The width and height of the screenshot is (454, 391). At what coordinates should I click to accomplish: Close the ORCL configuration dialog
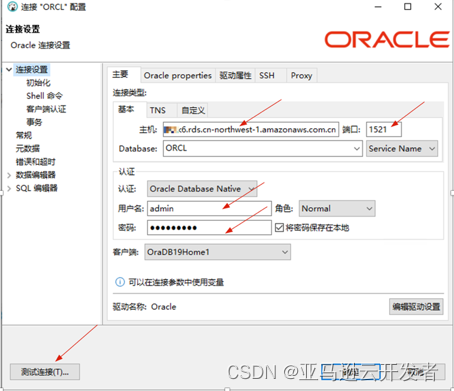pos(438,7)
